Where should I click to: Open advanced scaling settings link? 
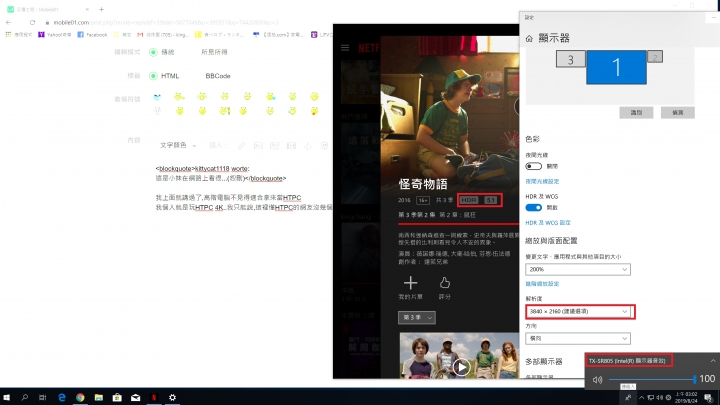click(x=542, y=284)
